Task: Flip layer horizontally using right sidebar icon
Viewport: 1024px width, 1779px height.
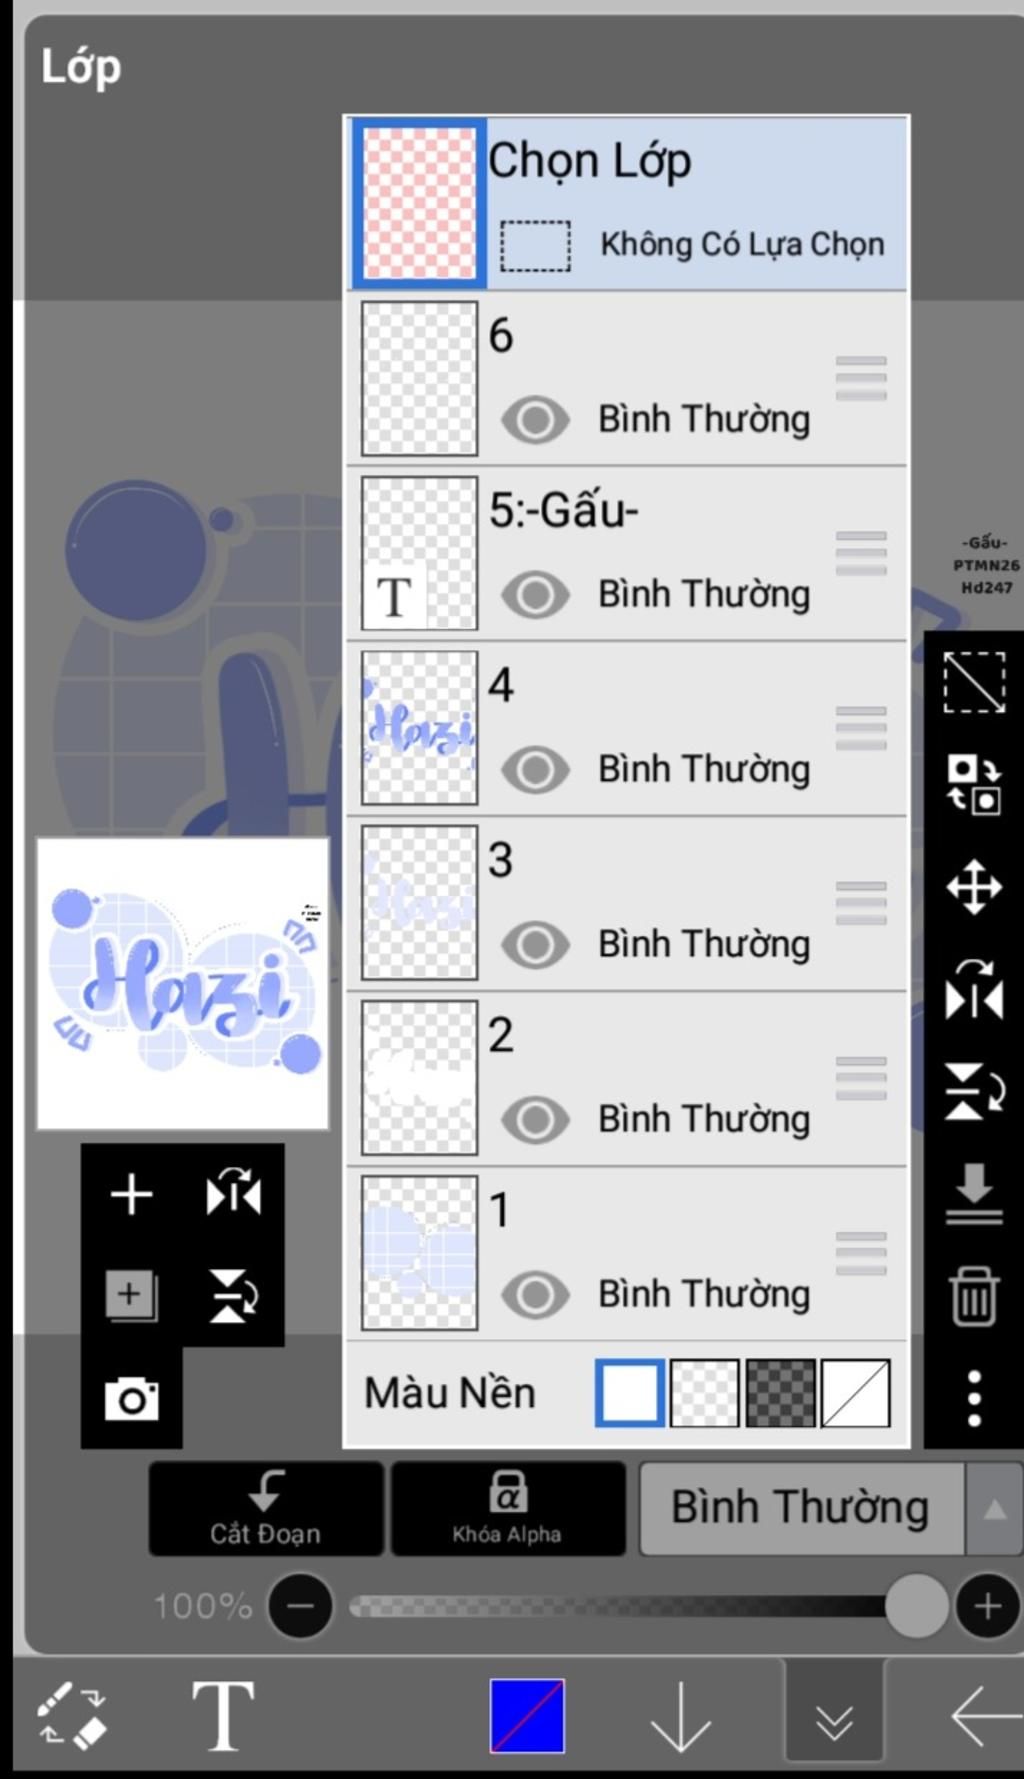Action: coord(974,990)
